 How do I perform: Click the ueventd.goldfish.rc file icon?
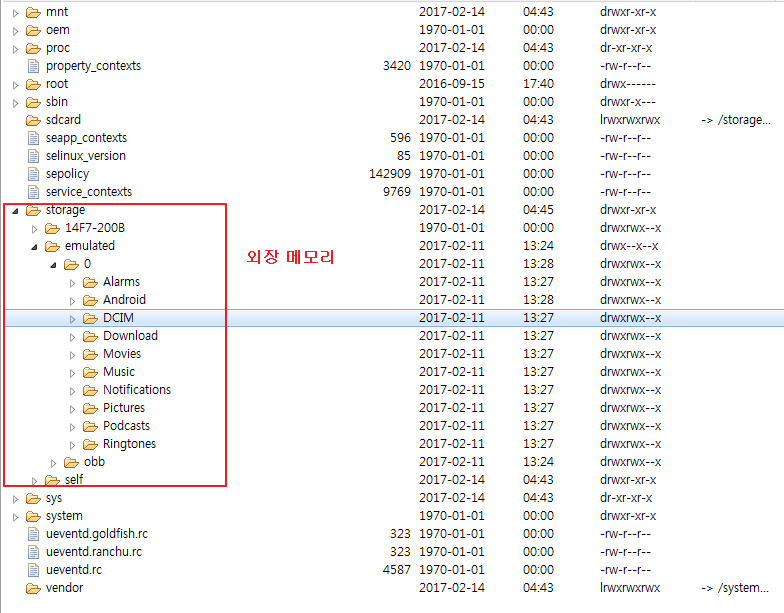33,534
